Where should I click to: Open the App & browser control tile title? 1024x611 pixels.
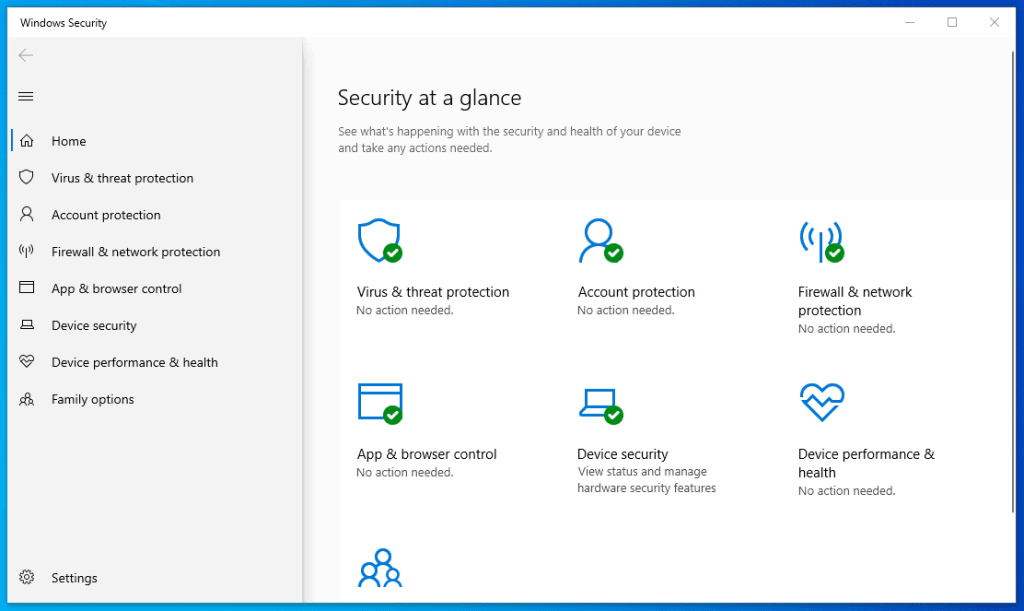(x=426, y=454)
